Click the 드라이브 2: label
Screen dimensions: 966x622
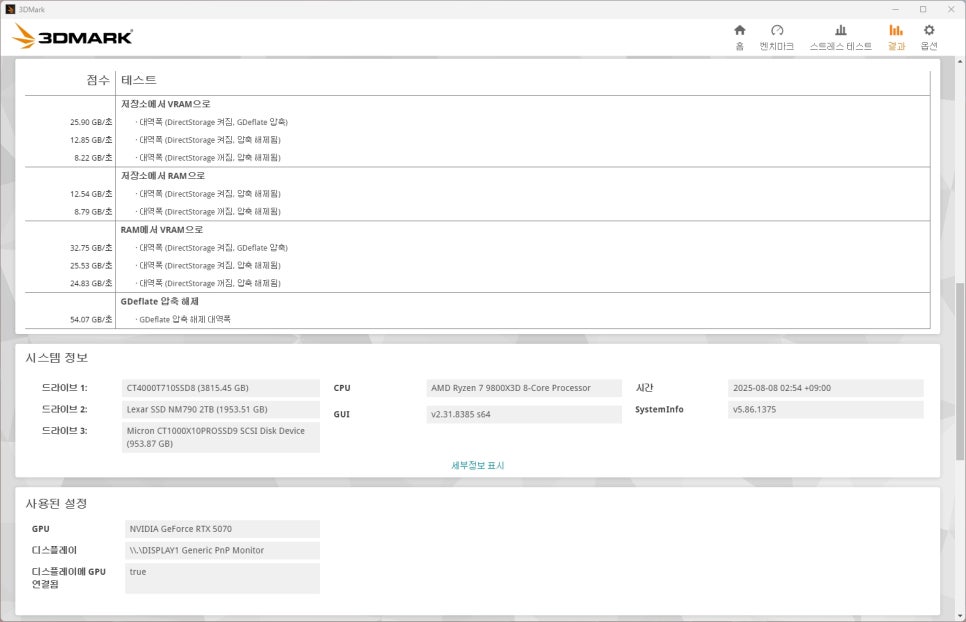pos(64,410)
